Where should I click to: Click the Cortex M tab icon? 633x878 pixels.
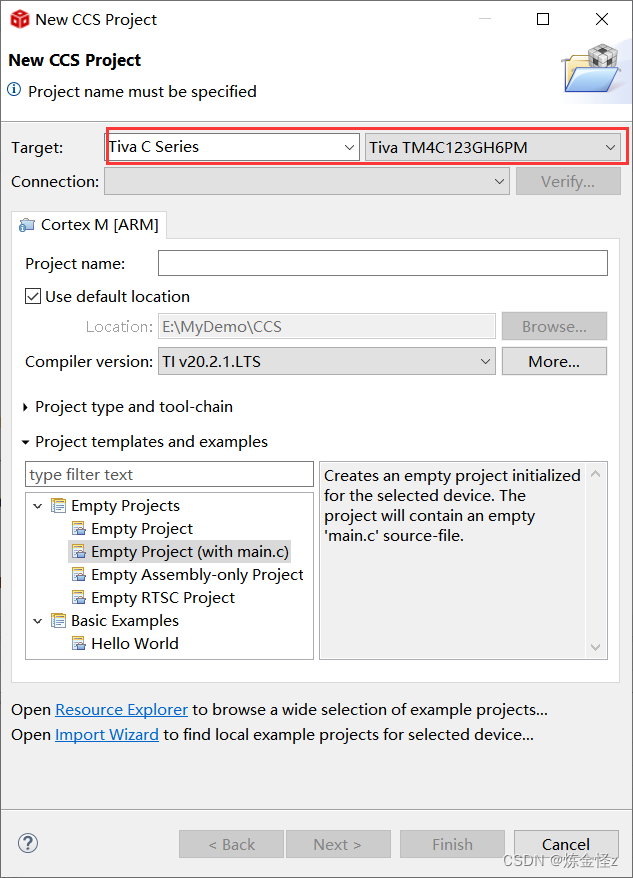coord(26,225)
